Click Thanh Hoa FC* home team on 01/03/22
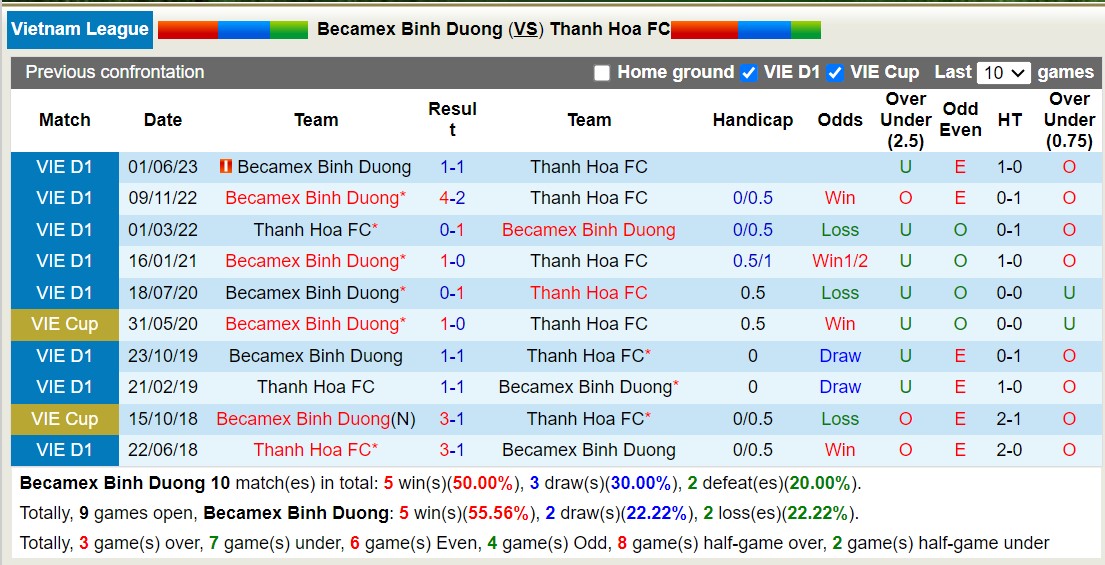The width and height of the screenshot is (1105, 565). (x=316, y=230)
